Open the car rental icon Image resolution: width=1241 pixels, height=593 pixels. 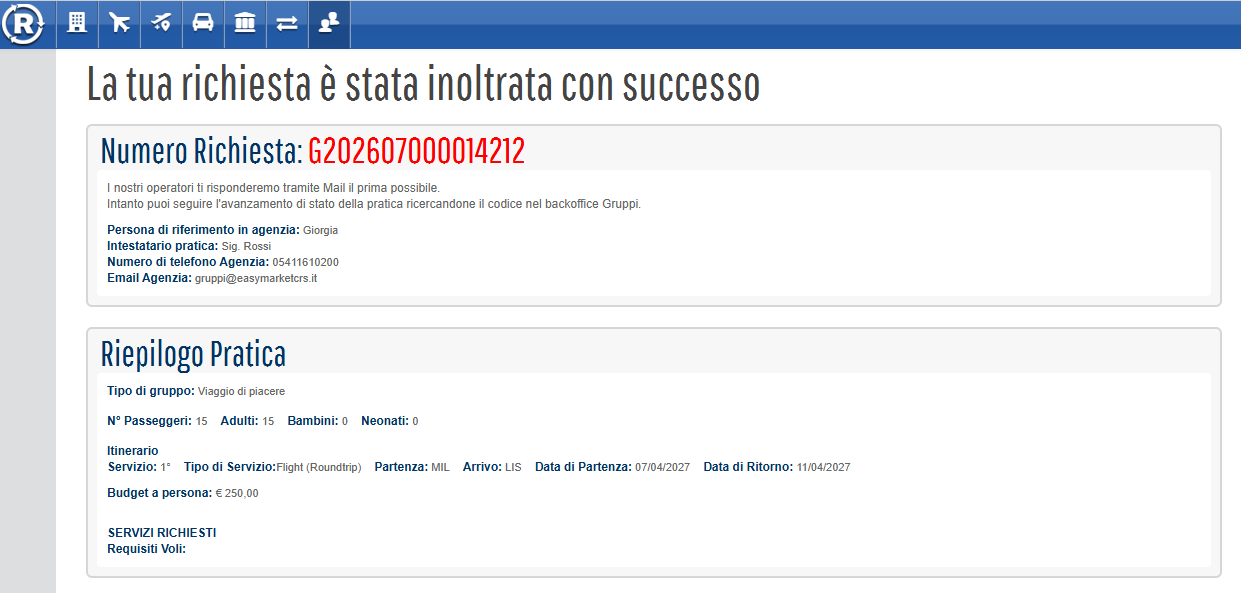(203, 24)
